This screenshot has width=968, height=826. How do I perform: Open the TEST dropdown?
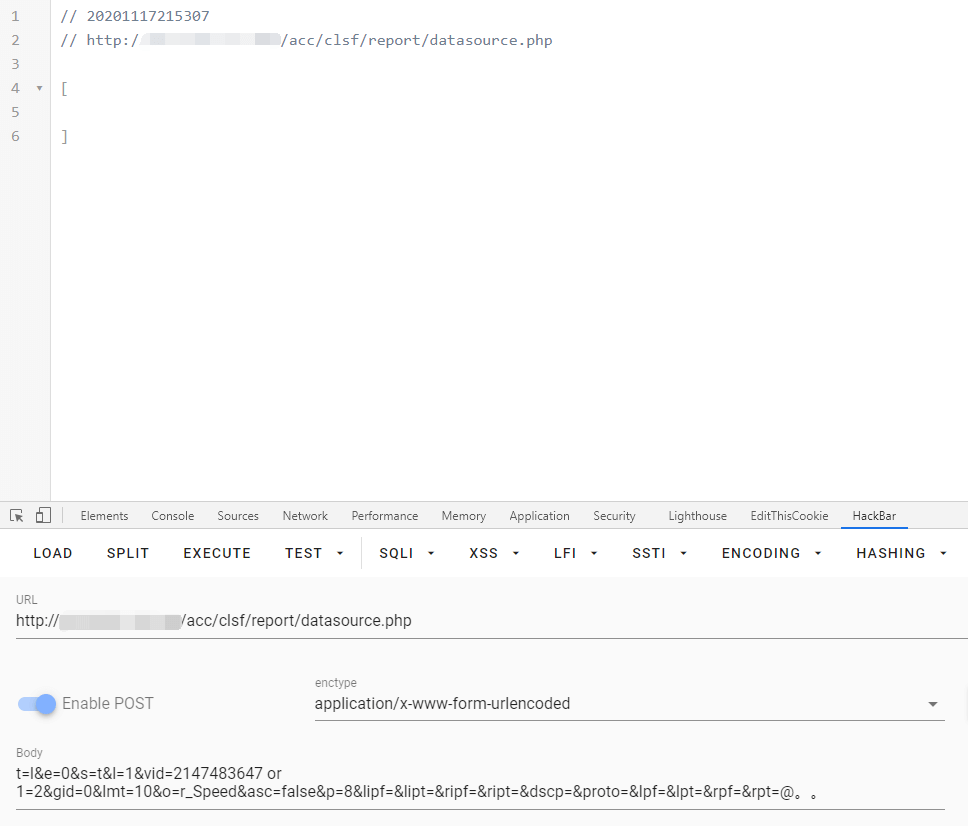313,553
